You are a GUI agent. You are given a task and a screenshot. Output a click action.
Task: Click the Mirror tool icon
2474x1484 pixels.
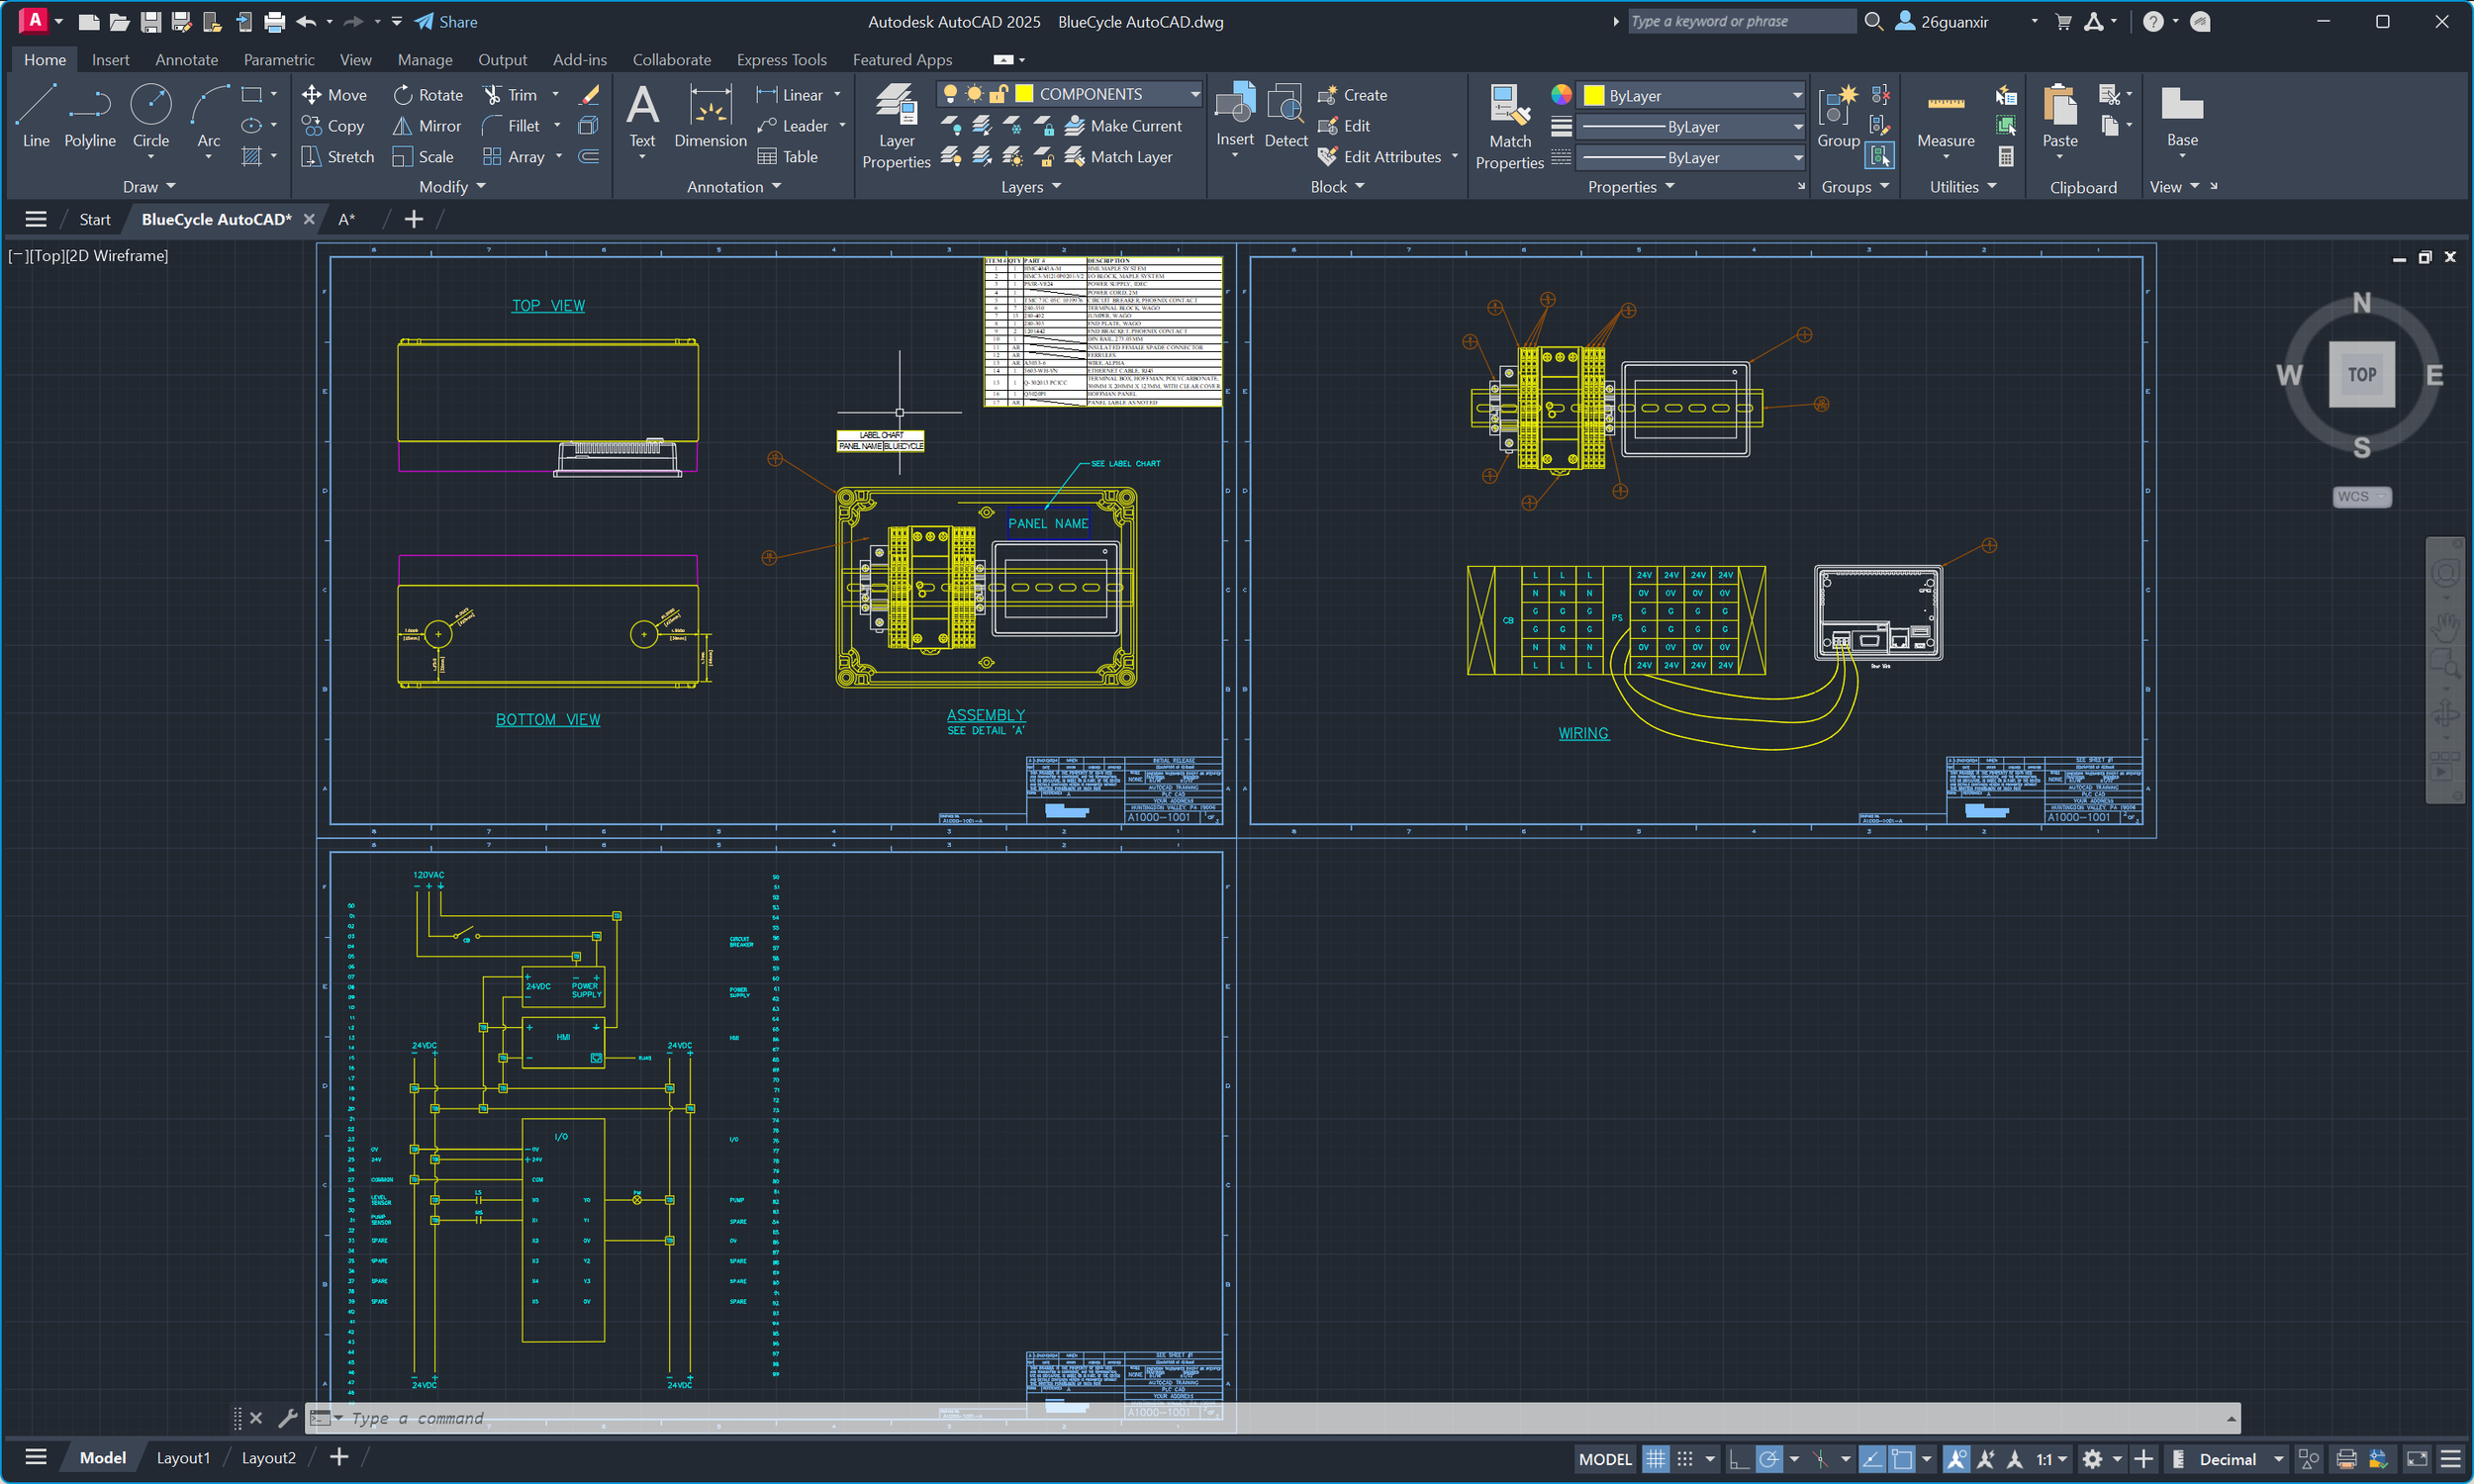(x=402, y=126)
